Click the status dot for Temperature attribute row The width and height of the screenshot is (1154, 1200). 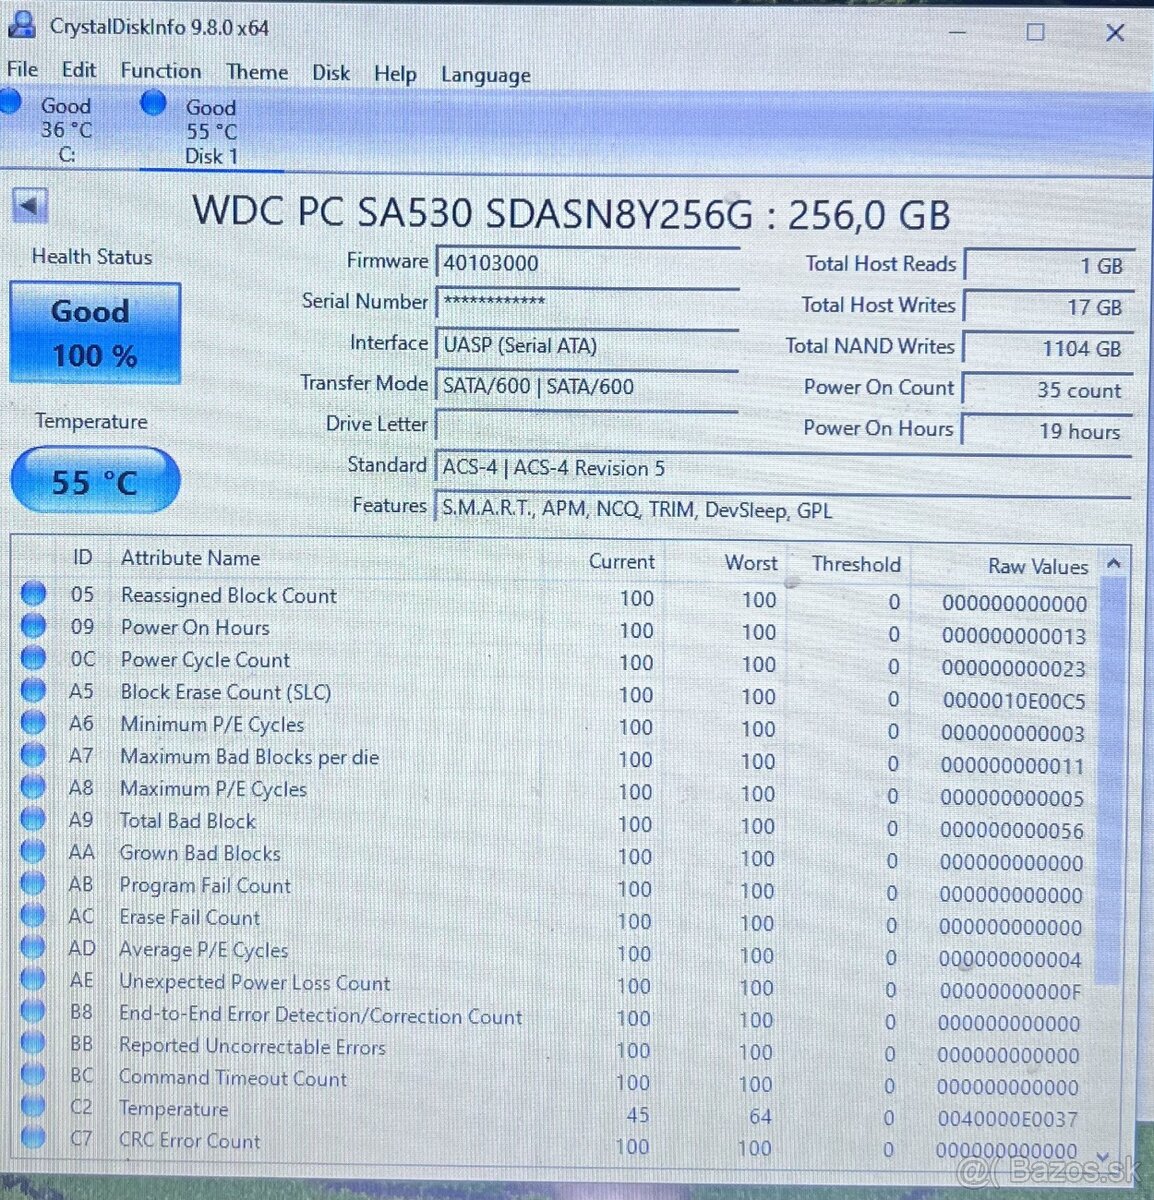pyautogui.click(x=34, y=1106)
